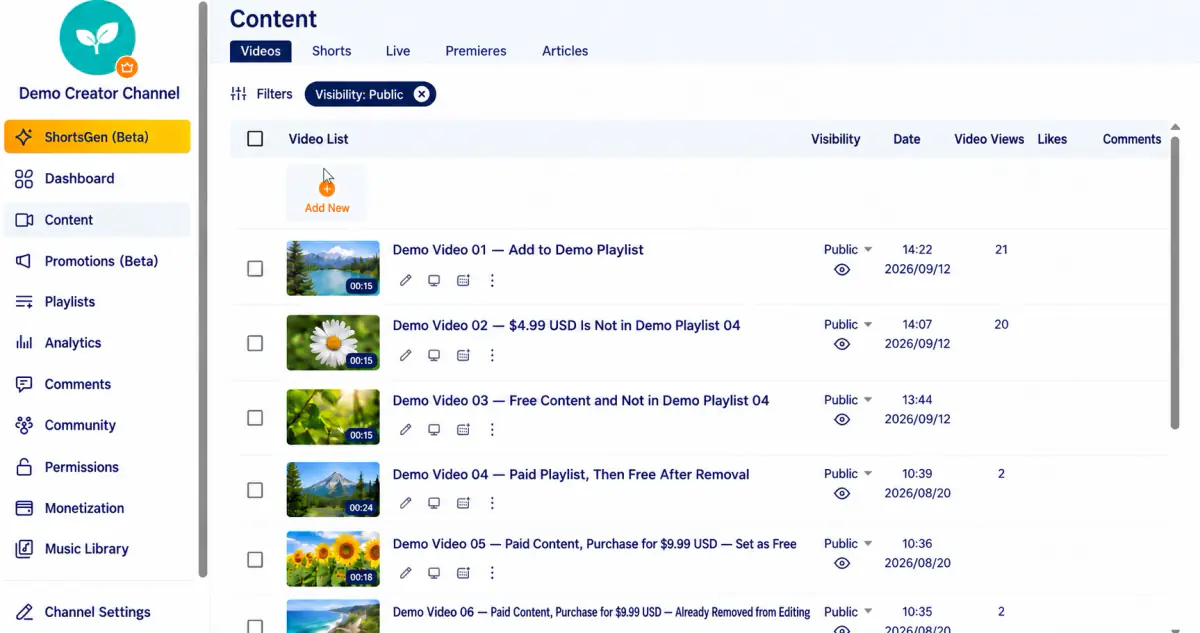This screenshot has width=1200, height=633.
Task: Click the Promotions megaphone icon
Action: (24, 261)
